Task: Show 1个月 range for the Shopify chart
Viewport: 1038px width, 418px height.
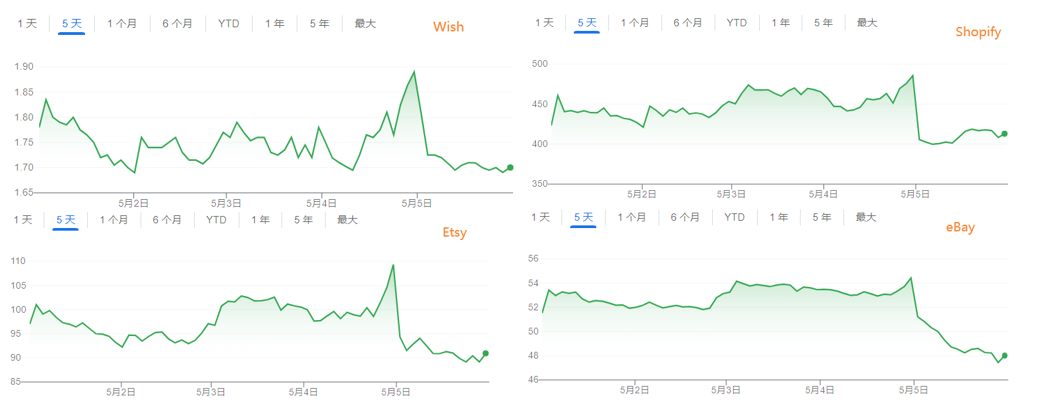Action: [635, 22]
